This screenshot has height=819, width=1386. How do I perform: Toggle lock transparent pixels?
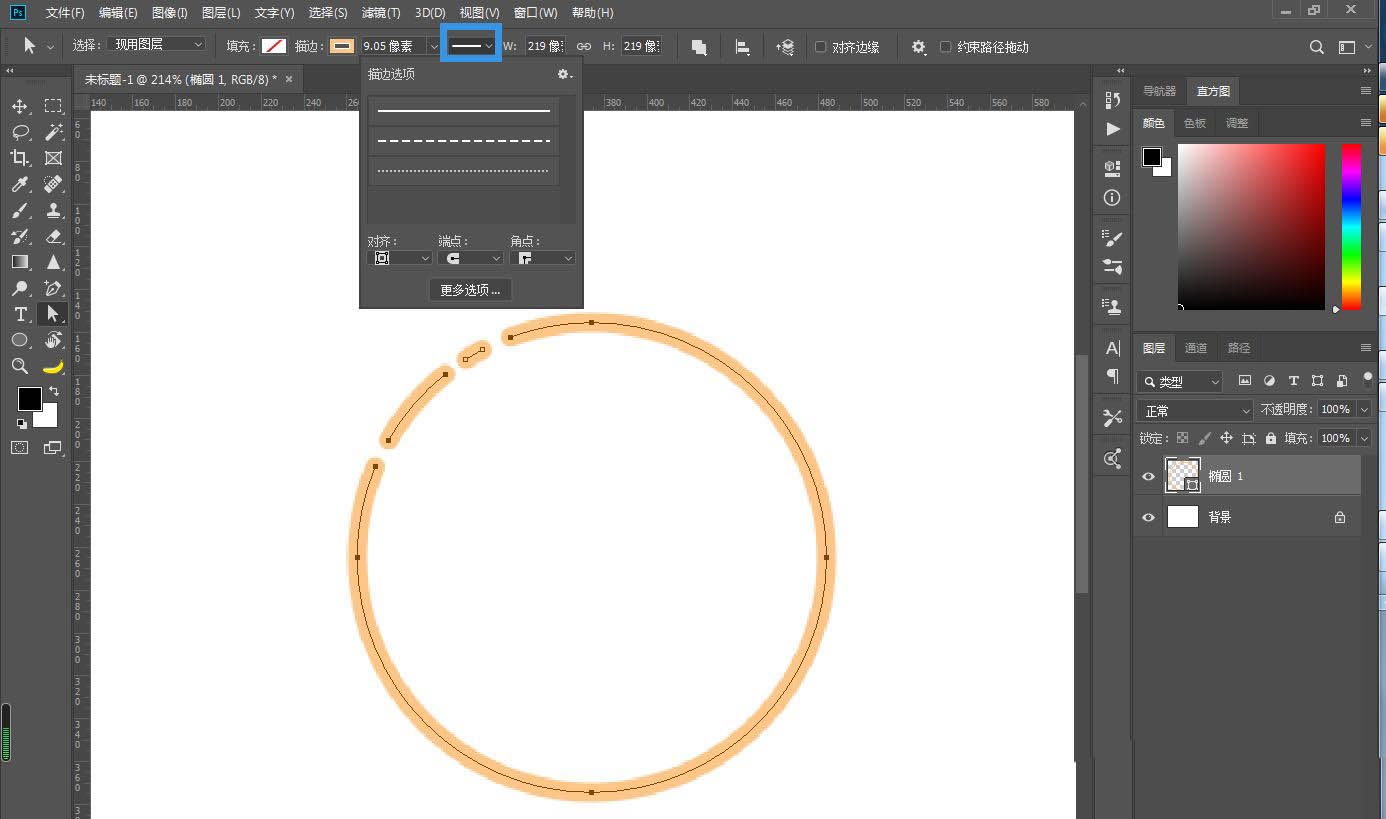(1183, 438)
